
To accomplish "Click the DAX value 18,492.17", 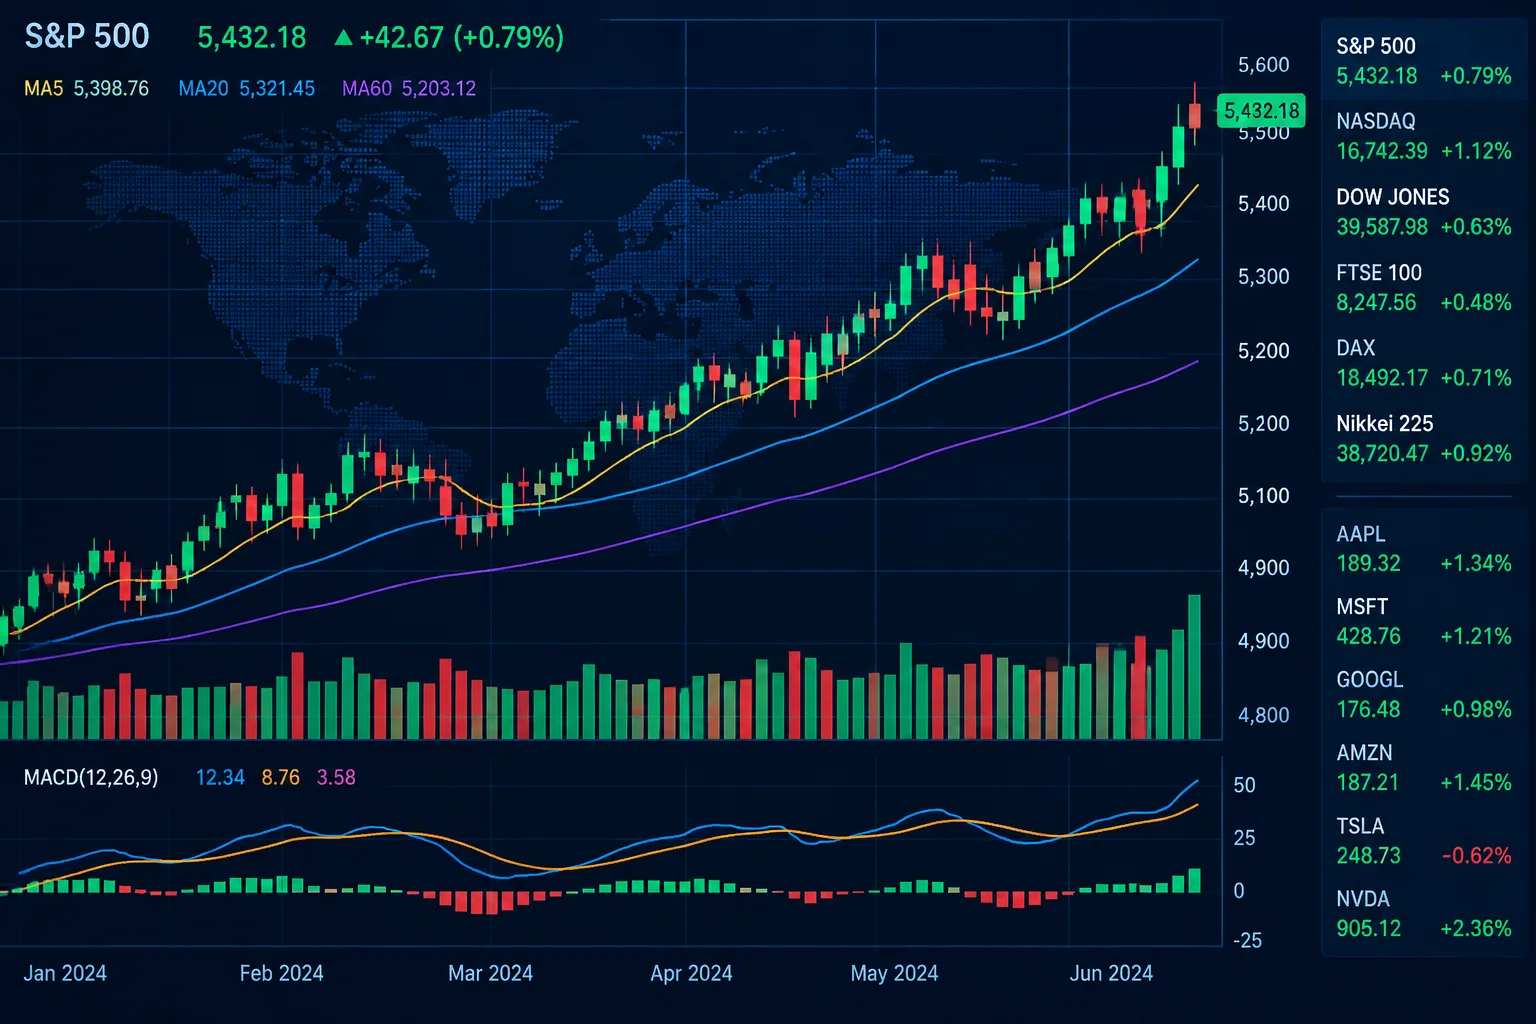I will [x=1382, y=378].
